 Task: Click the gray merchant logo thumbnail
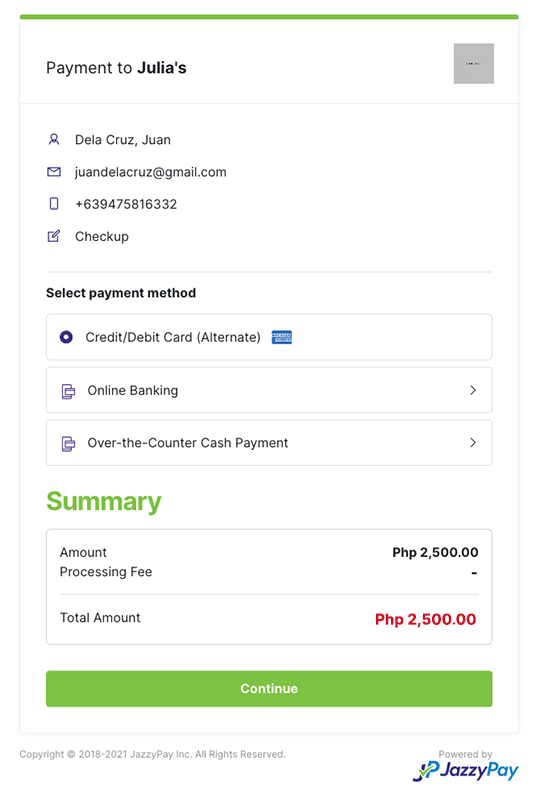(x=474, y=64)
